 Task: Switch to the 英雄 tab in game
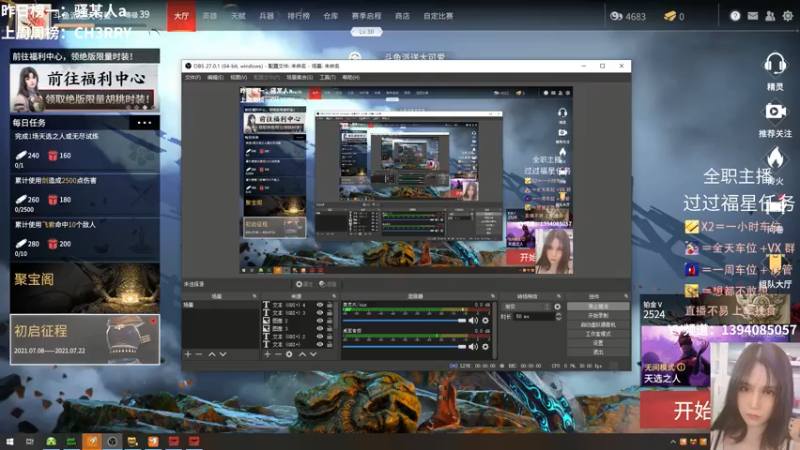click(210, 16)
